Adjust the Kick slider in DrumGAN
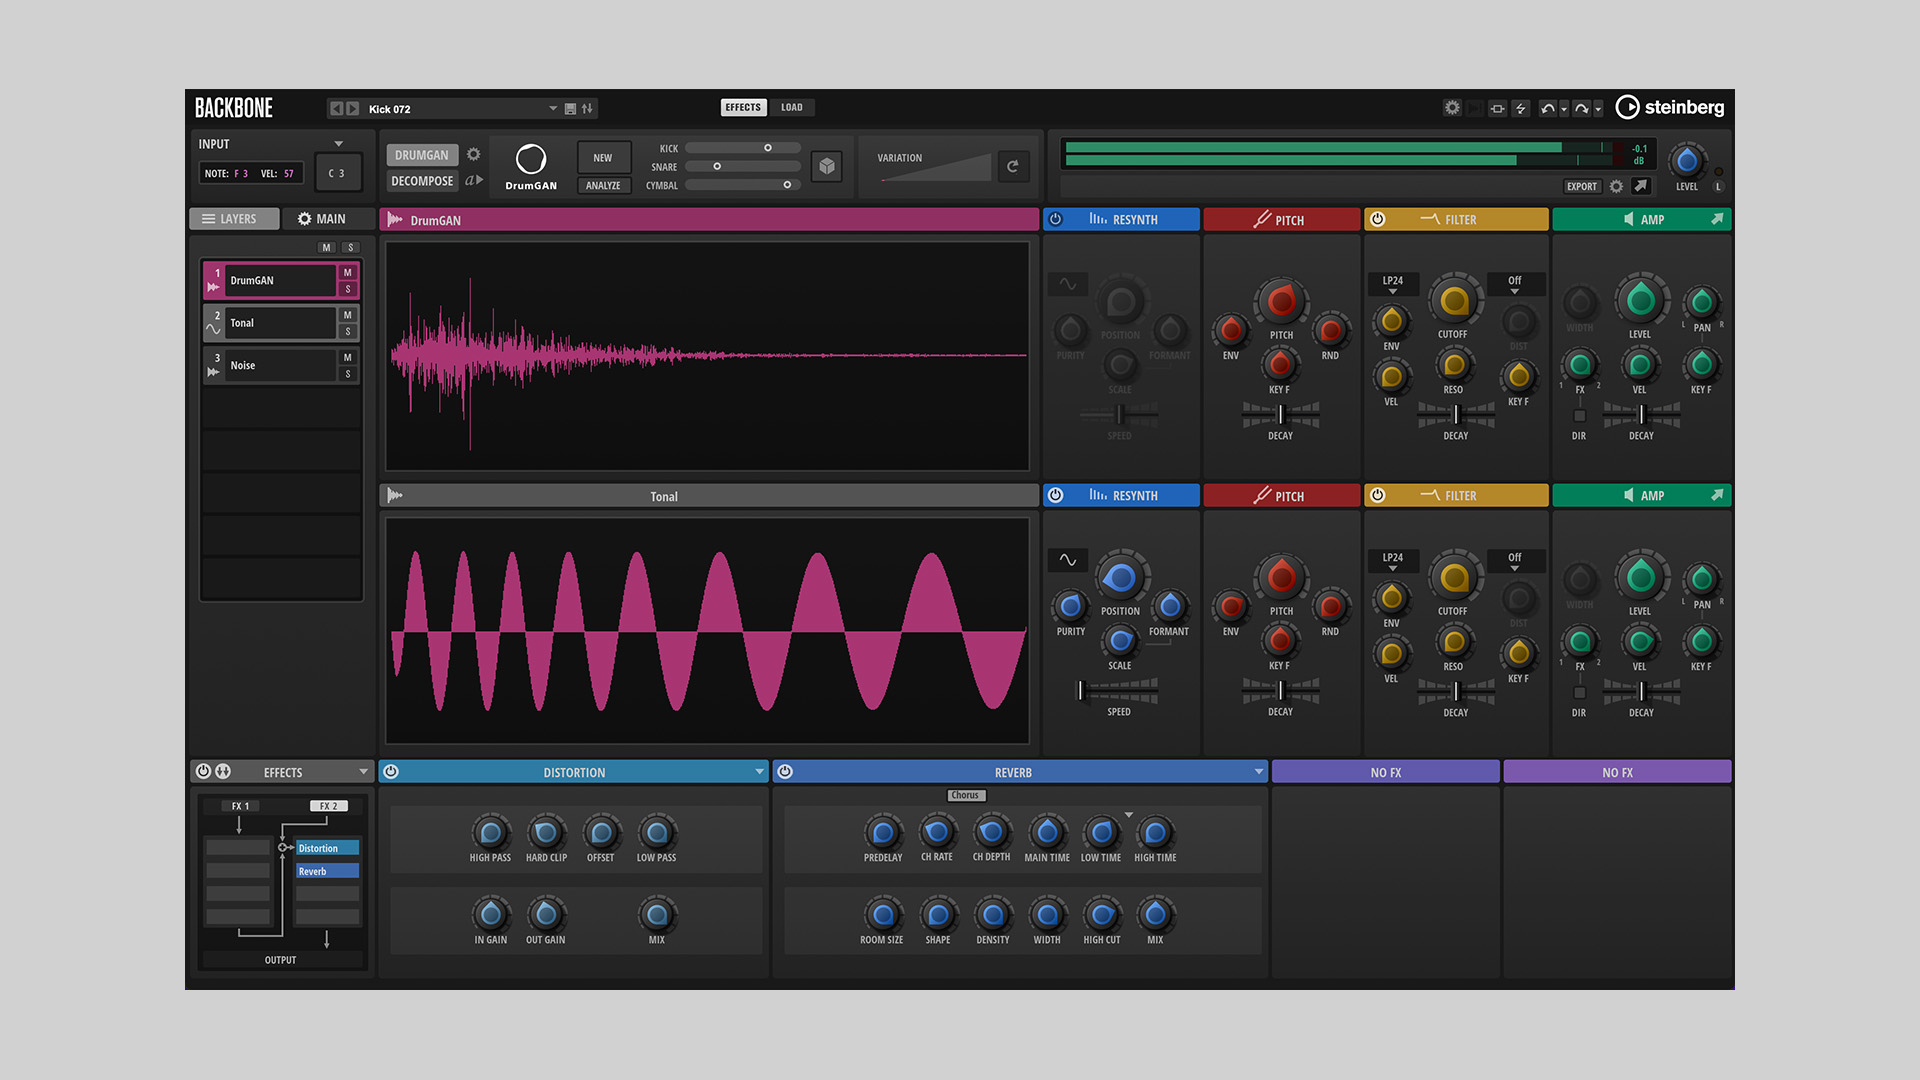The image size is (1920, 1080). pos(742,148)
